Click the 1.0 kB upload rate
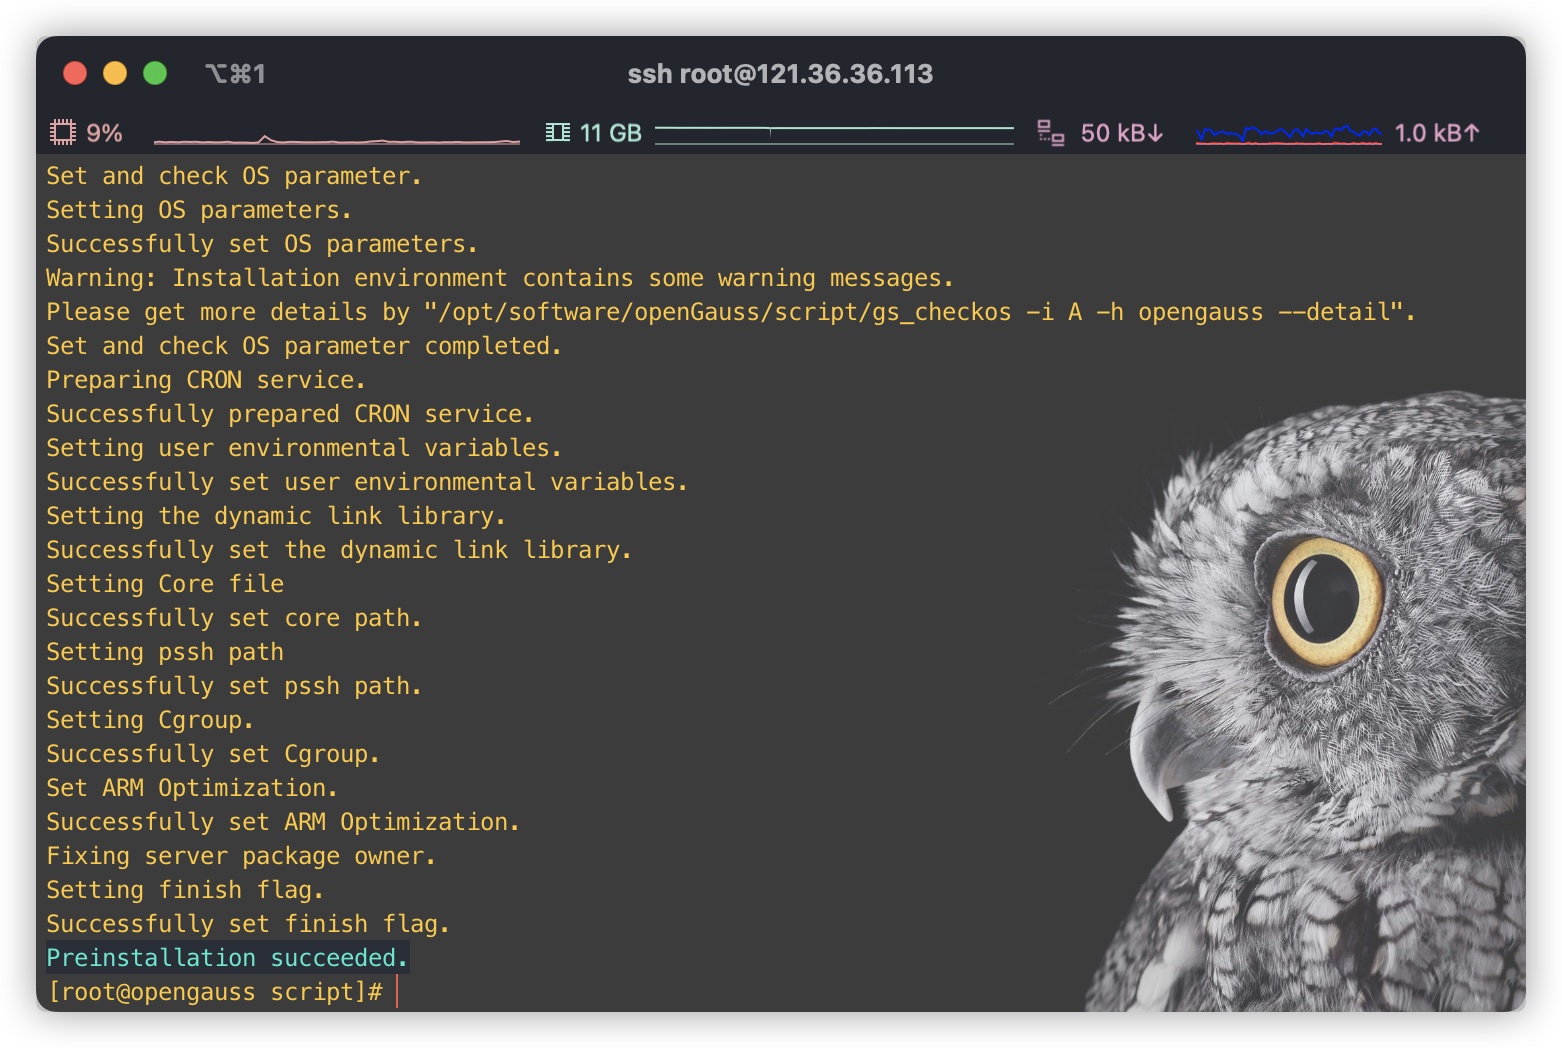Image resolution: width=1562 pixels, height=1048 pixels. [1437, 133]
